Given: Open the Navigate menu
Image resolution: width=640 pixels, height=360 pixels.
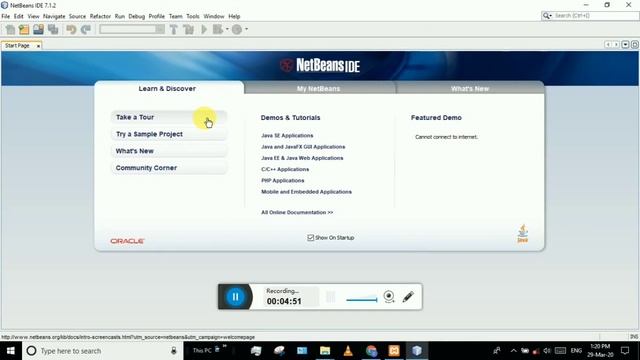Looking at the screenshot, I should (54, 16).
